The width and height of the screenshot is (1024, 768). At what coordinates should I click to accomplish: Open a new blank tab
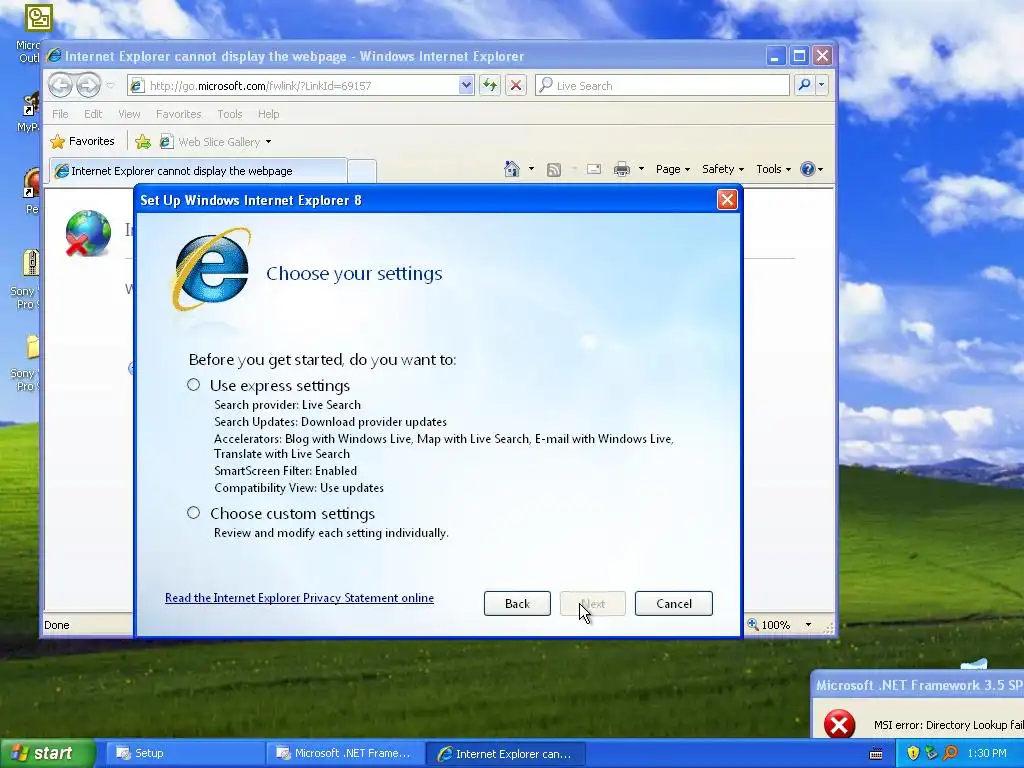tap(361, 171)
